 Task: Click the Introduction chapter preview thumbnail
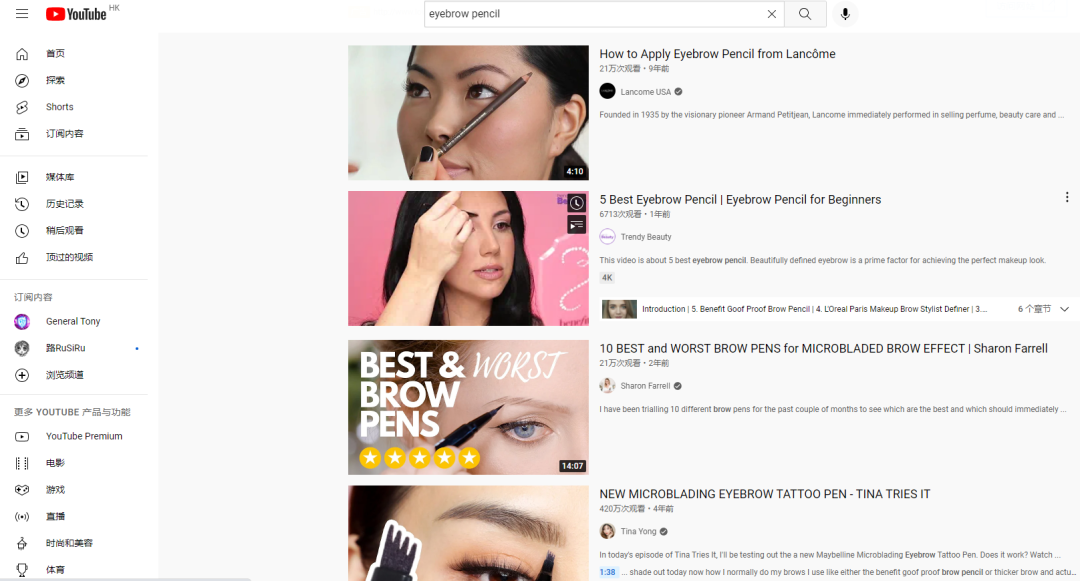619,309
